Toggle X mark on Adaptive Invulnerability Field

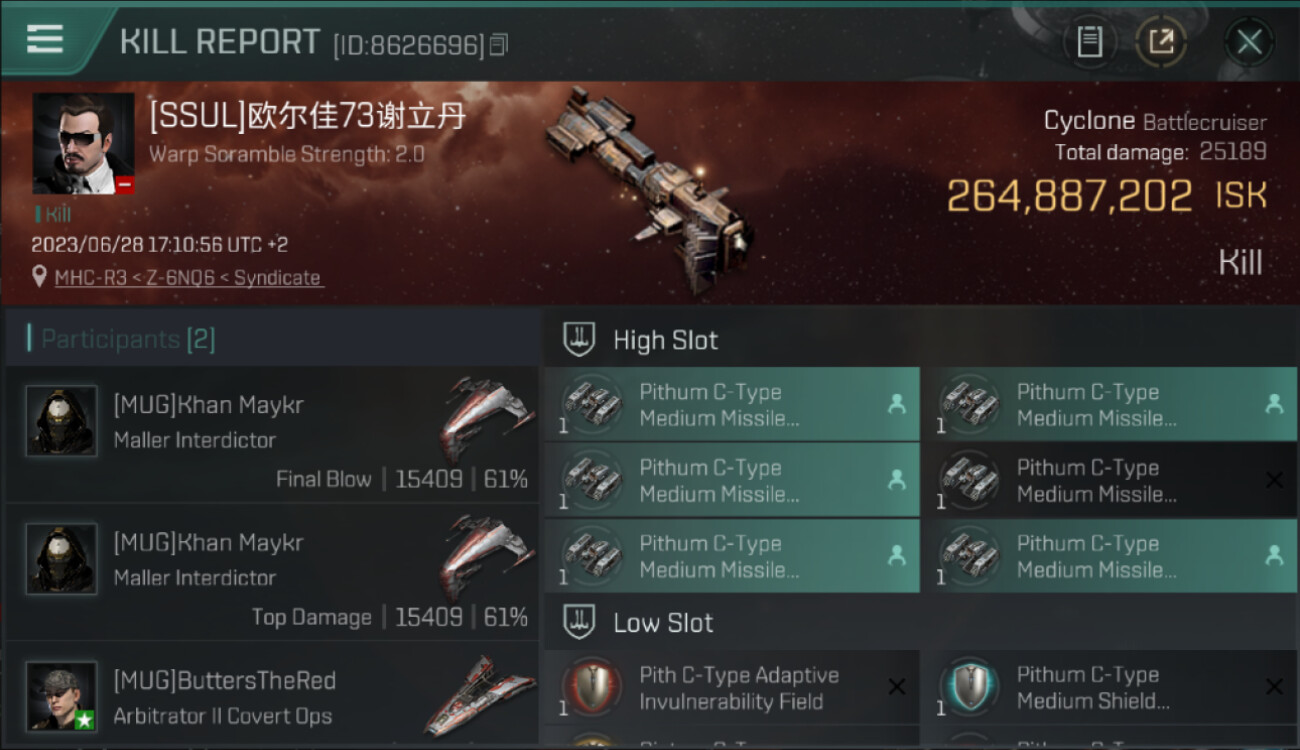(897, 687)
